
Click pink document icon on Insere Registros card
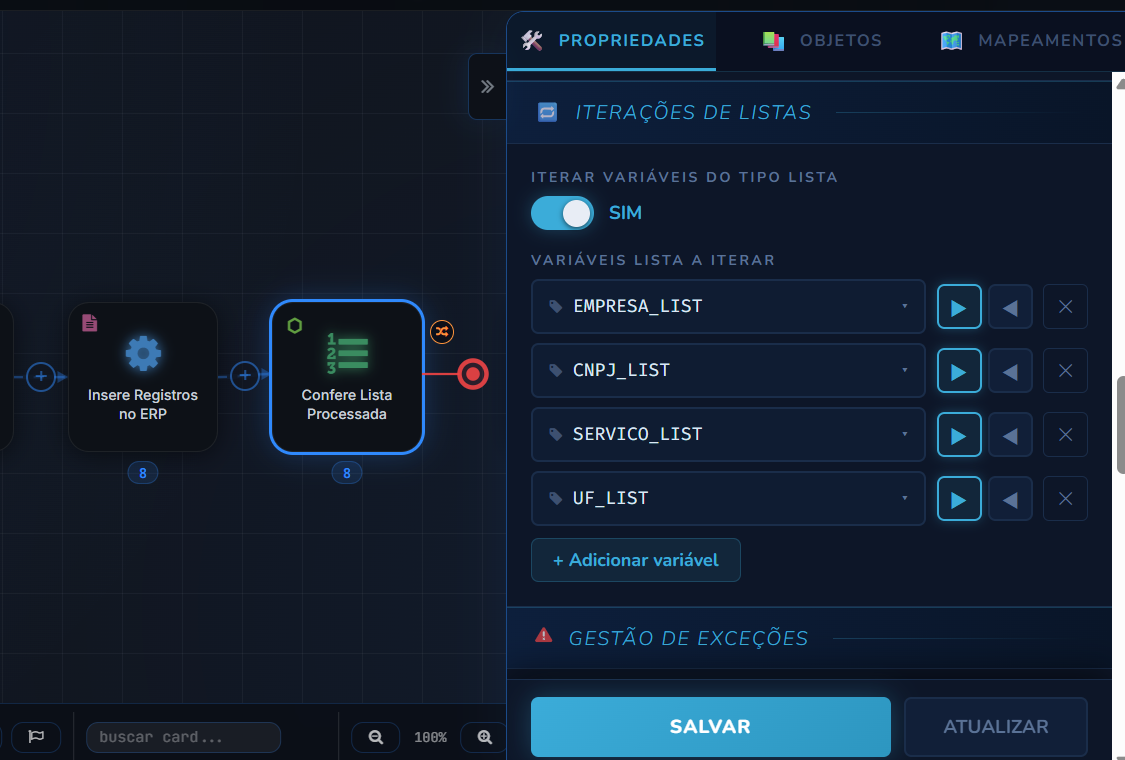[x=90, y=323]
